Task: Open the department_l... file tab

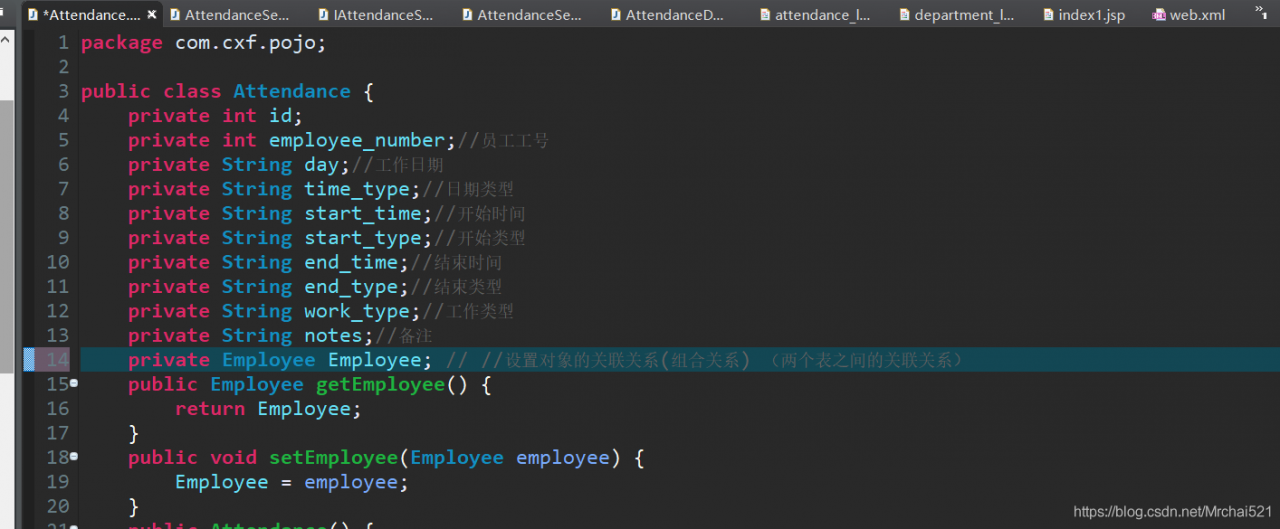Action: click(x=956, y=15)
